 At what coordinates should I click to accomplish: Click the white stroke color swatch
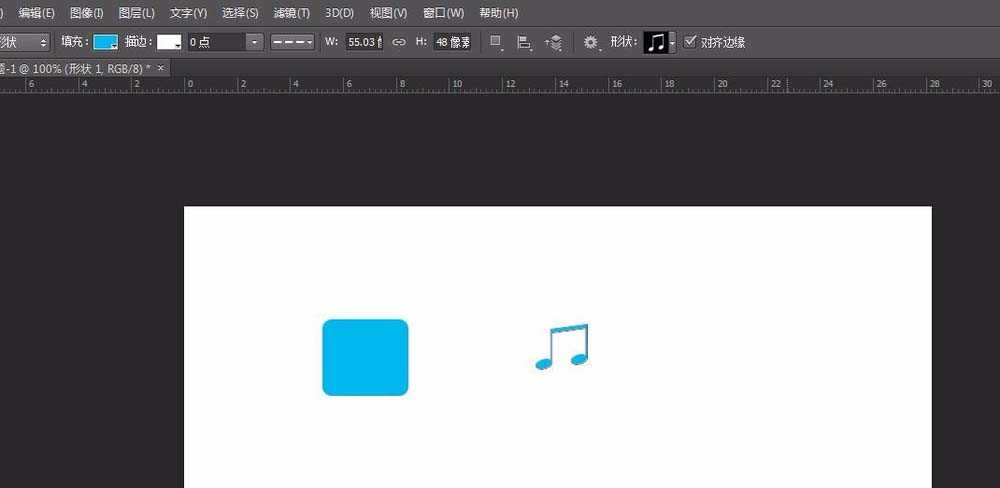click(x=169, y=42)
